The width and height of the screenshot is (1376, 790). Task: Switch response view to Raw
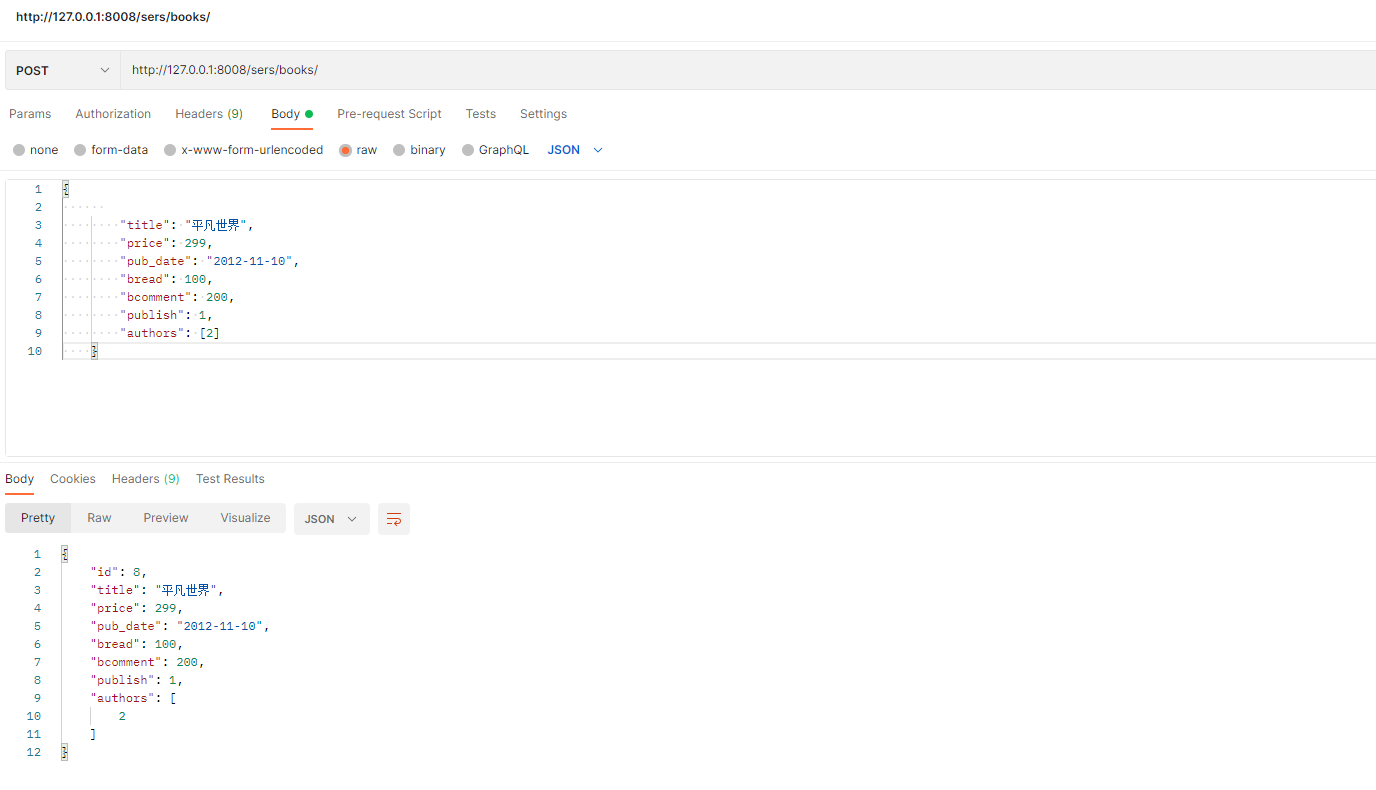click(99, 518)
